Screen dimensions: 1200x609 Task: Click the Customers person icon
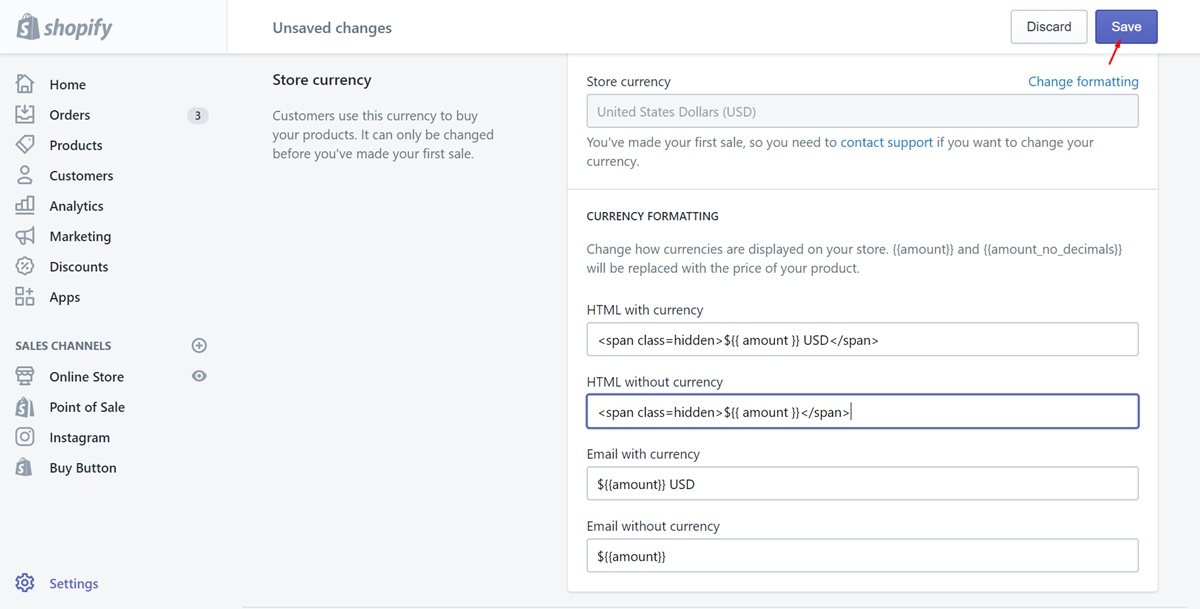click(25, 176)
